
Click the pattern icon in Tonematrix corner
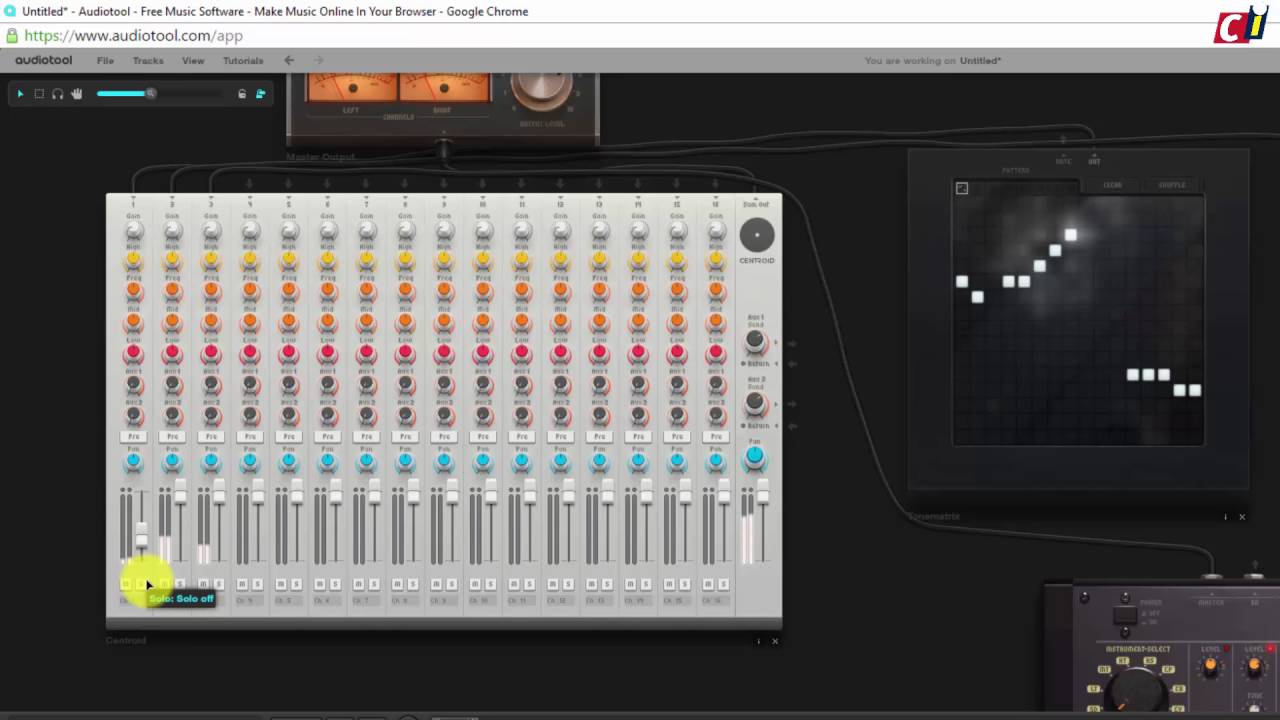pyautogui.click(x=962, y=188)
